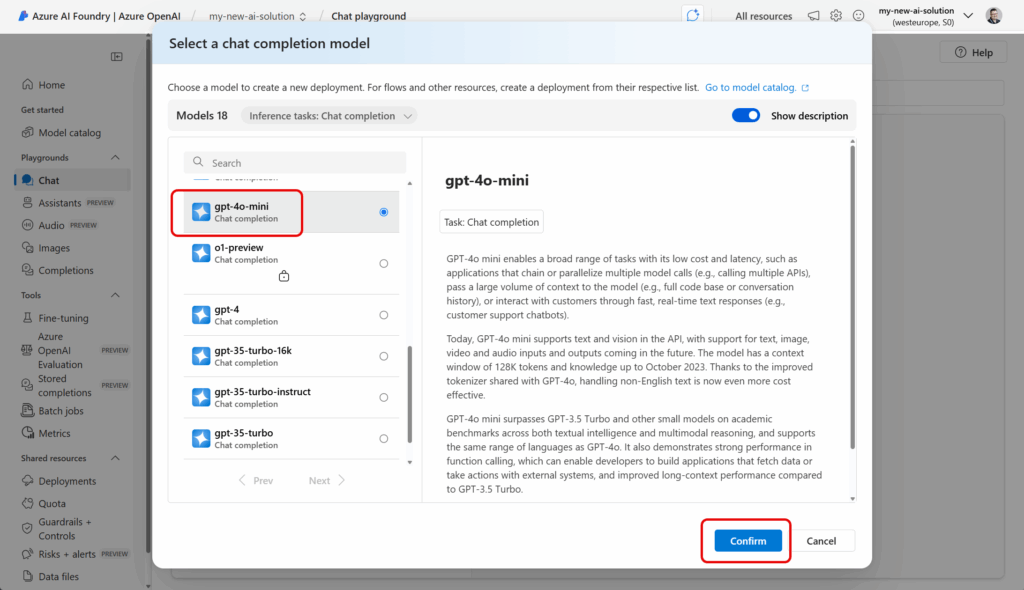Click the Model catalog icon in sidebar
This screenshot has width=1024, height=590.
pos(27,132)
